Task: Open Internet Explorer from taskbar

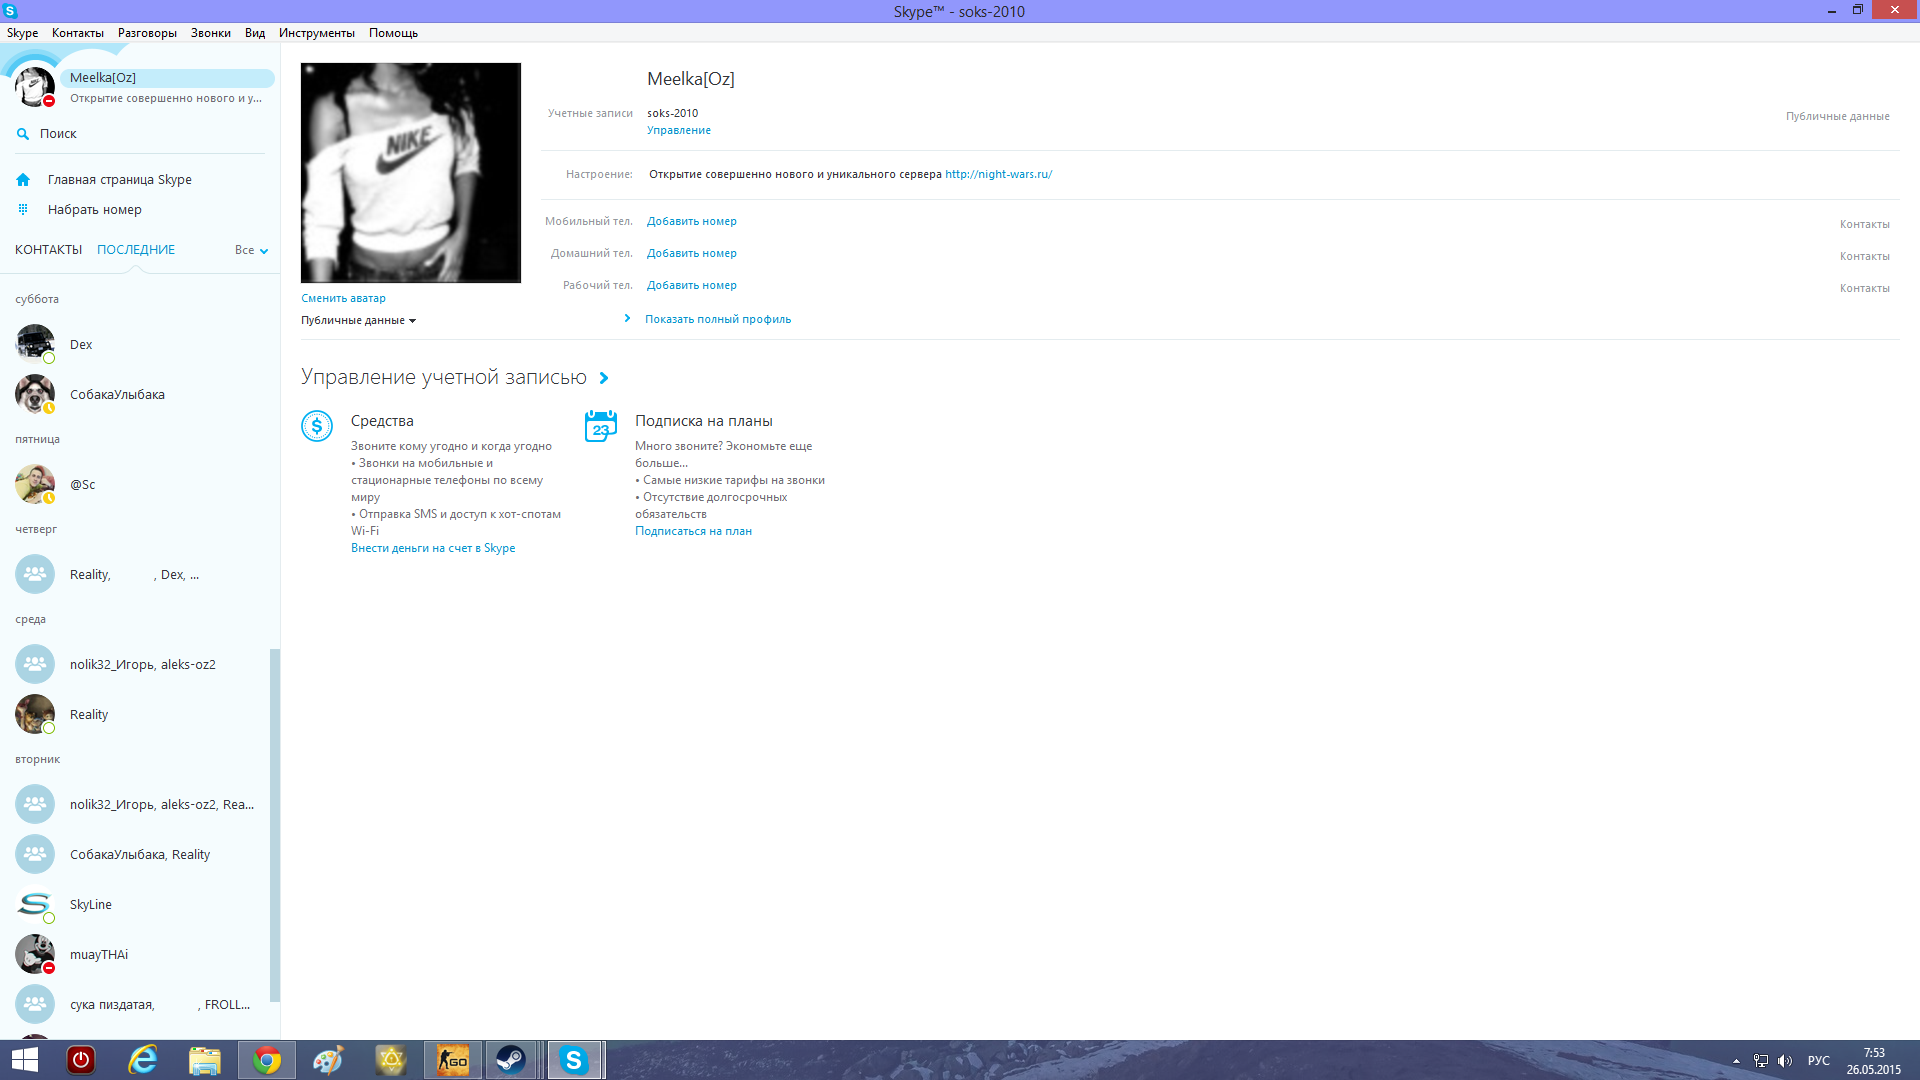Action: pos(143,1060)
